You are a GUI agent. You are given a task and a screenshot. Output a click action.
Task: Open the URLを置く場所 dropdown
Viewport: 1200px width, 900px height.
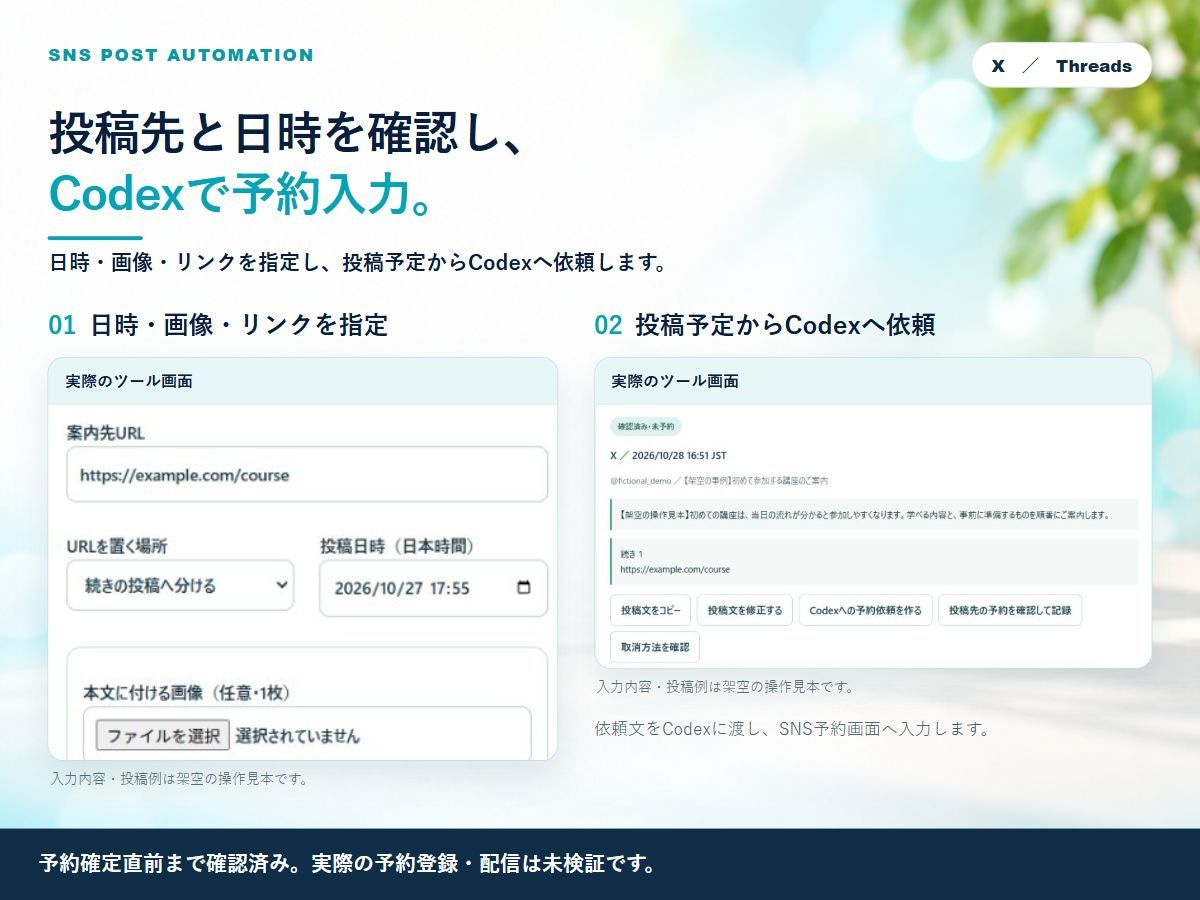180,586
